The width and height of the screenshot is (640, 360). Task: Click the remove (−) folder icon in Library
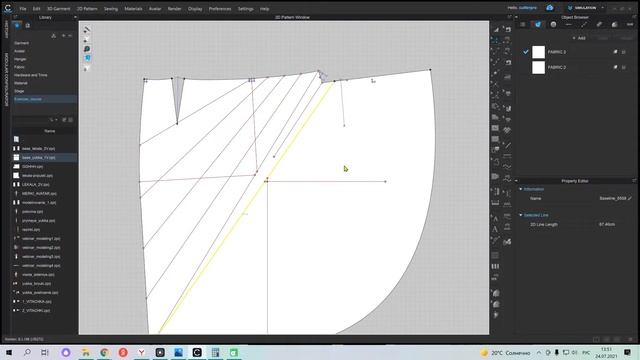click(x=70, y=36)
